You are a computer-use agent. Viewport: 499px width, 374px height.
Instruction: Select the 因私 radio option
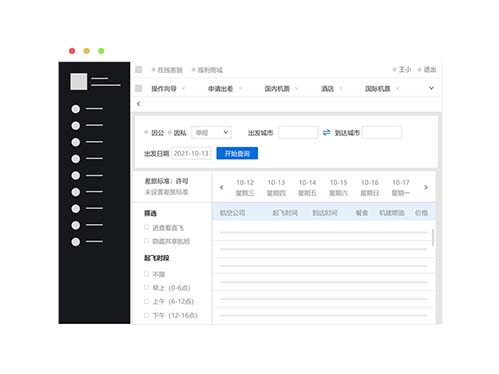click(170, 133)
